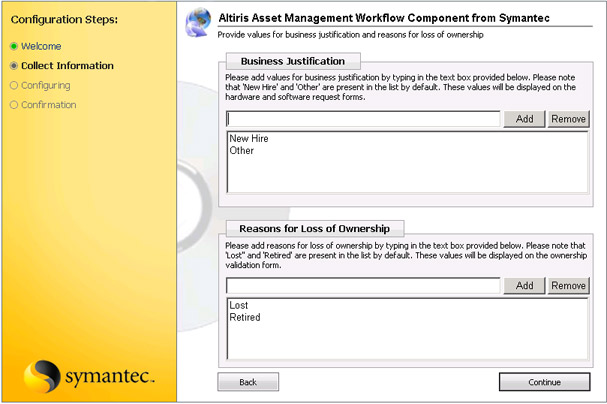Click the globe installer icon in header
607x404 pixels.
tap(198, 22)
